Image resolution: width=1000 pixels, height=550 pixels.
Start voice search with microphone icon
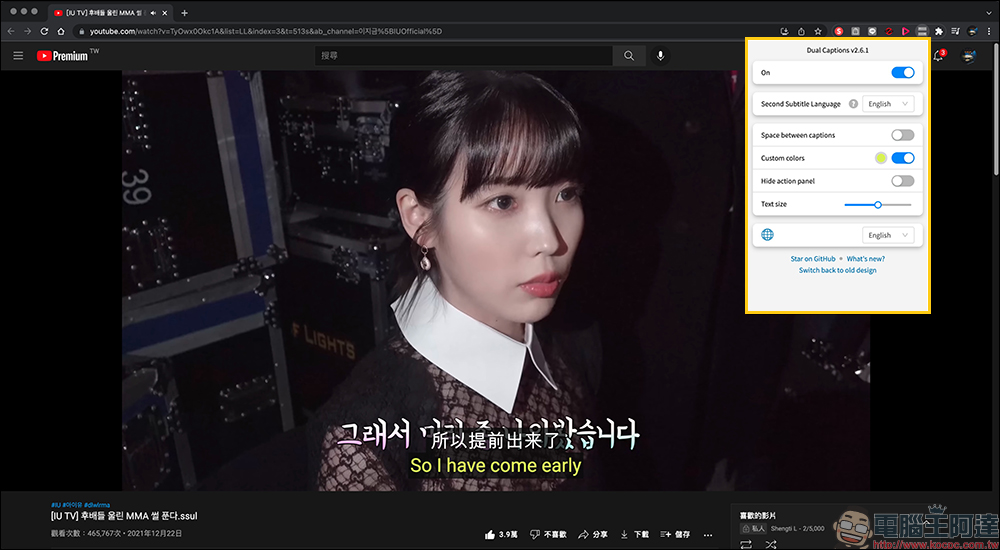660,56
